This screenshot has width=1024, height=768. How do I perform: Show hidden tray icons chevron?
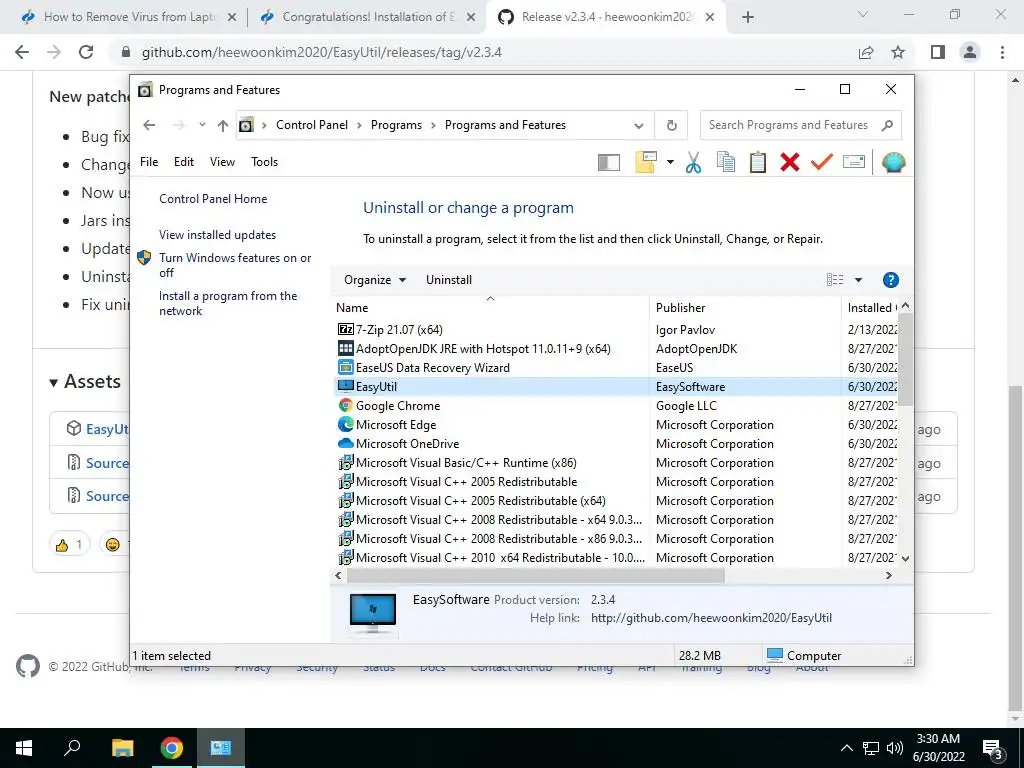coord(846,748)
